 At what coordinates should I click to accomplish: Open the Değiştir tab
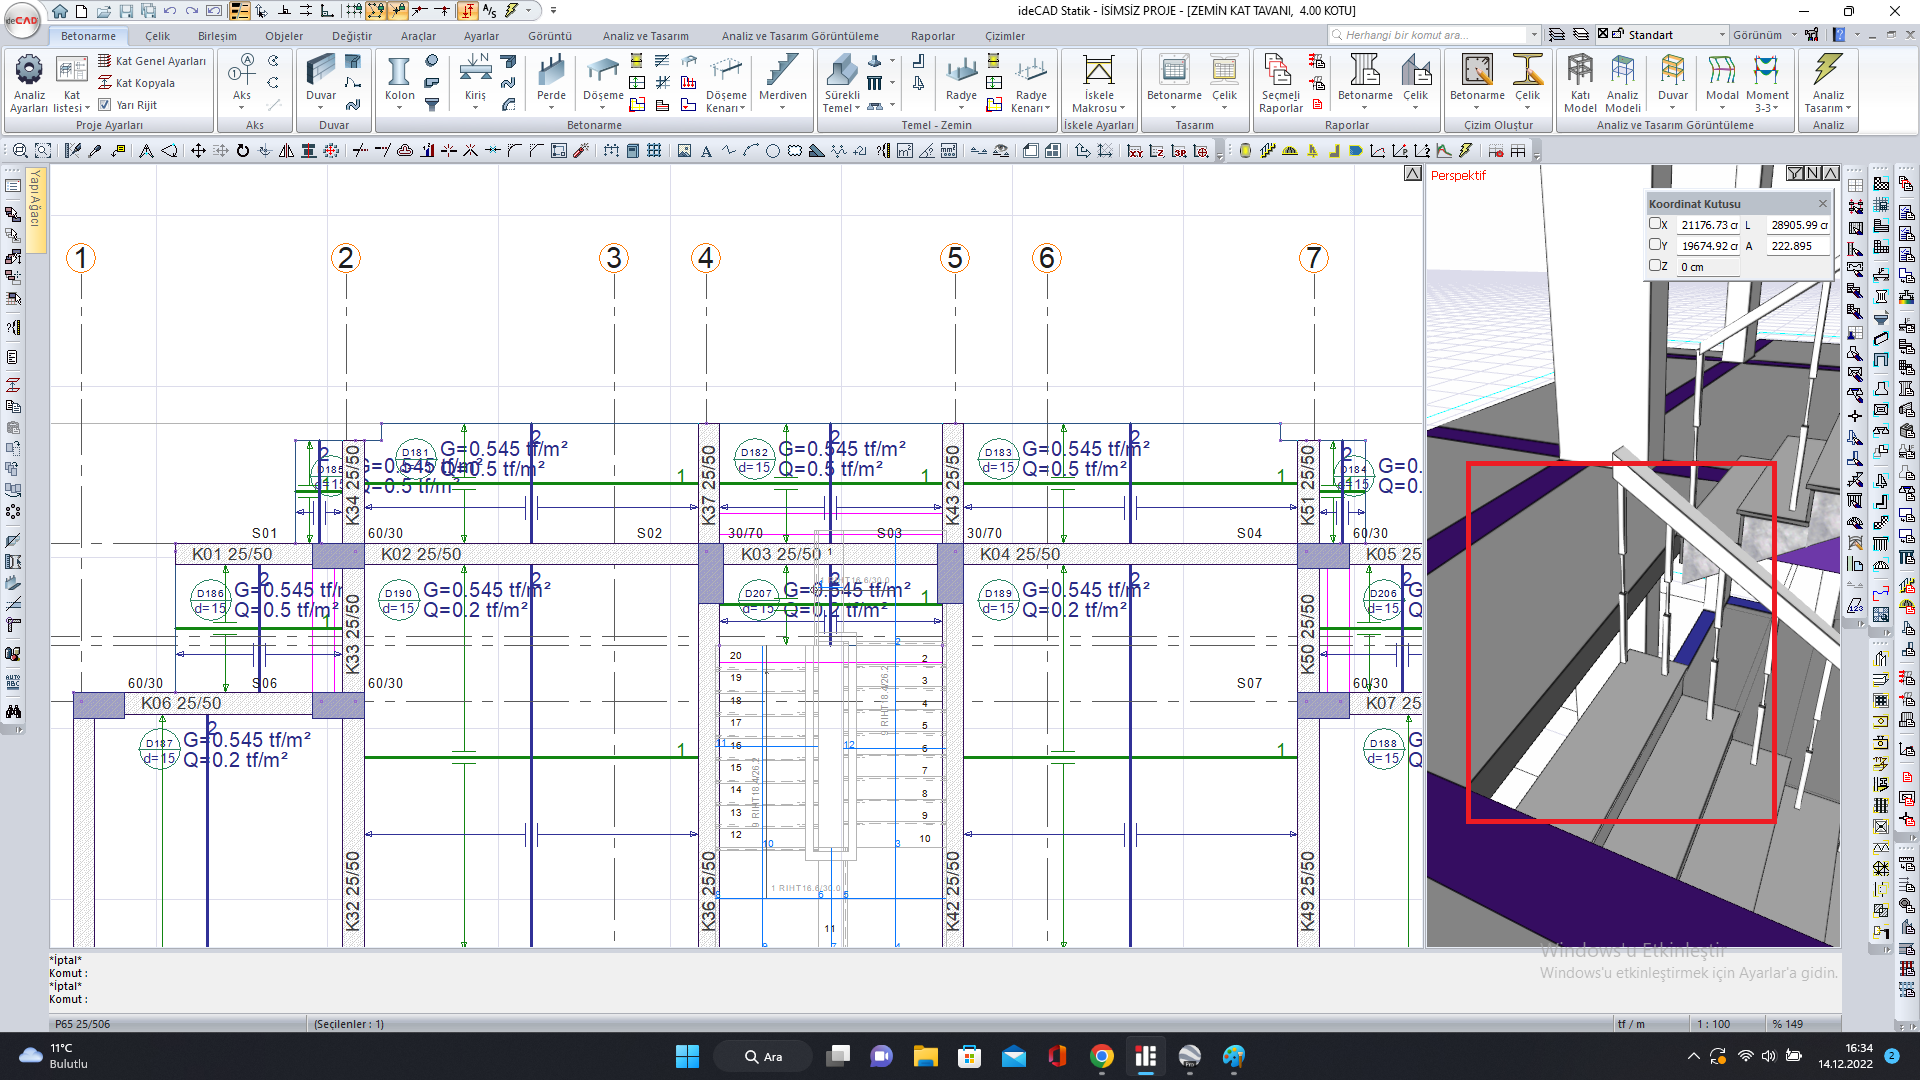point(351,36)
